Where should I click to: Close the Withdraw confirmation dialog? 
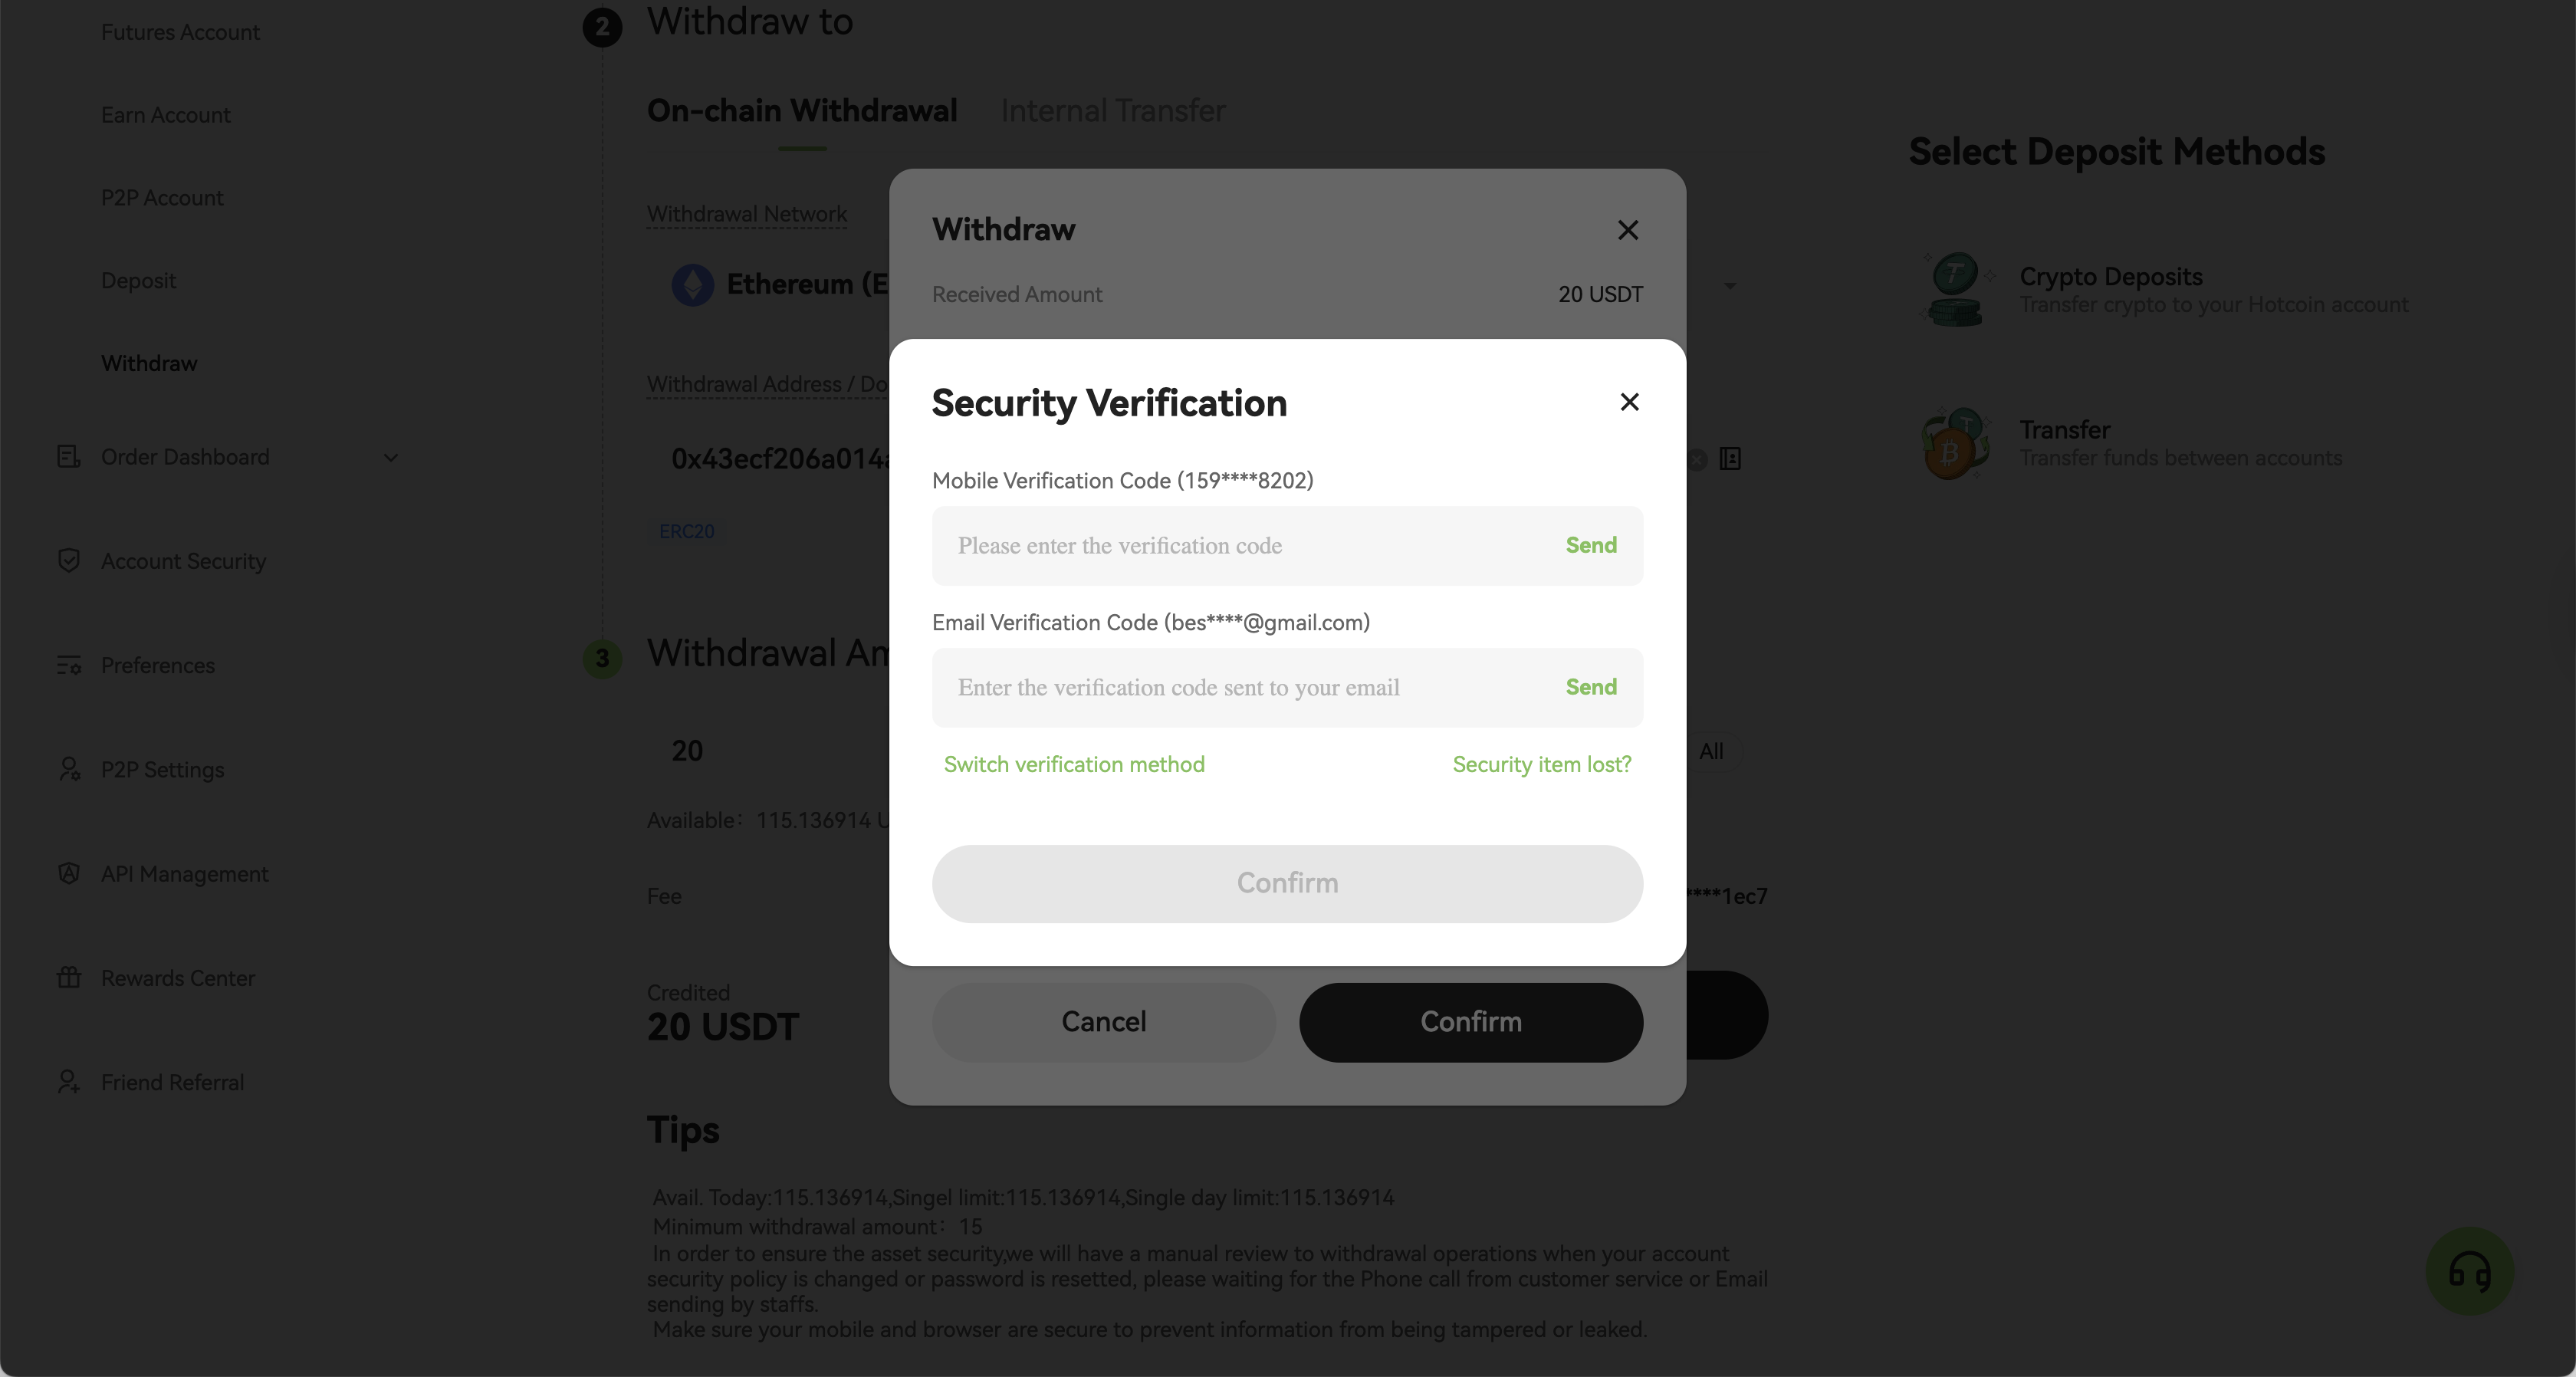tap(1627, 230)
